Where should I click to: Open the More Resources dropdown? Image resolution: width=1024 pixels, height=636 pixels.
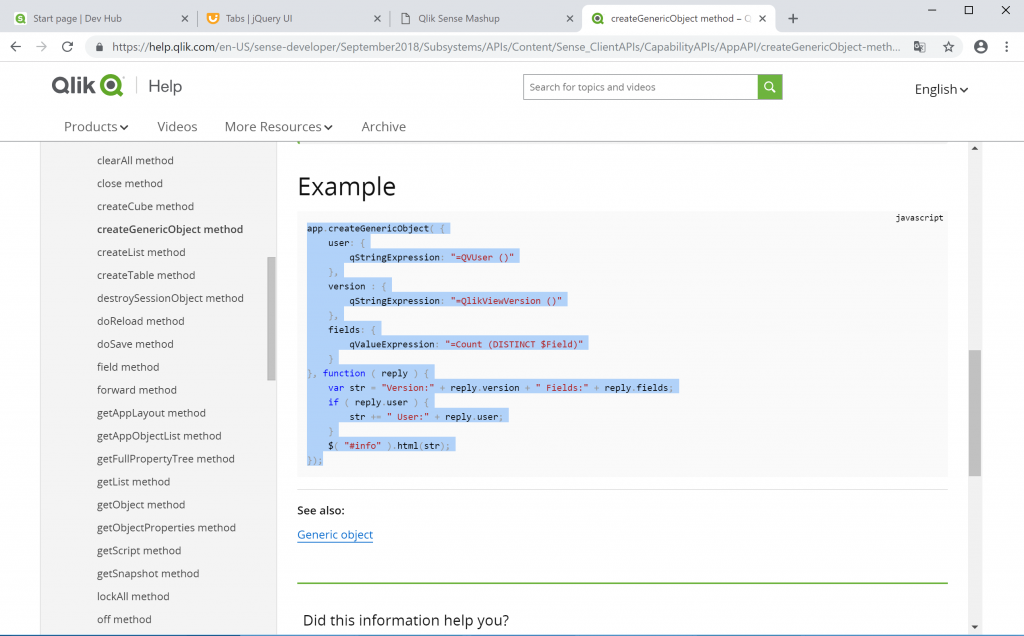pyautogui.click(x=277, y=127)
